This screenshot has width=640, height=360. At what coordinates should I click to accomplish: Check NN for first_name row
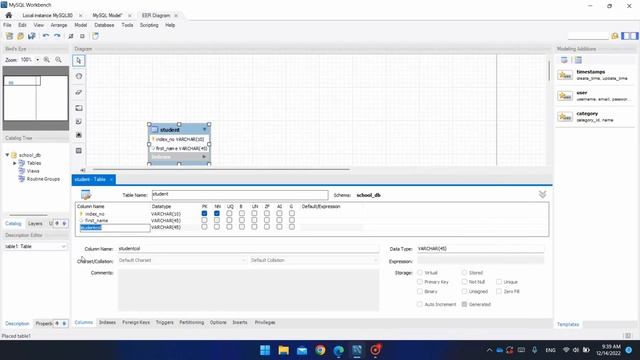[x=217, y=220]
